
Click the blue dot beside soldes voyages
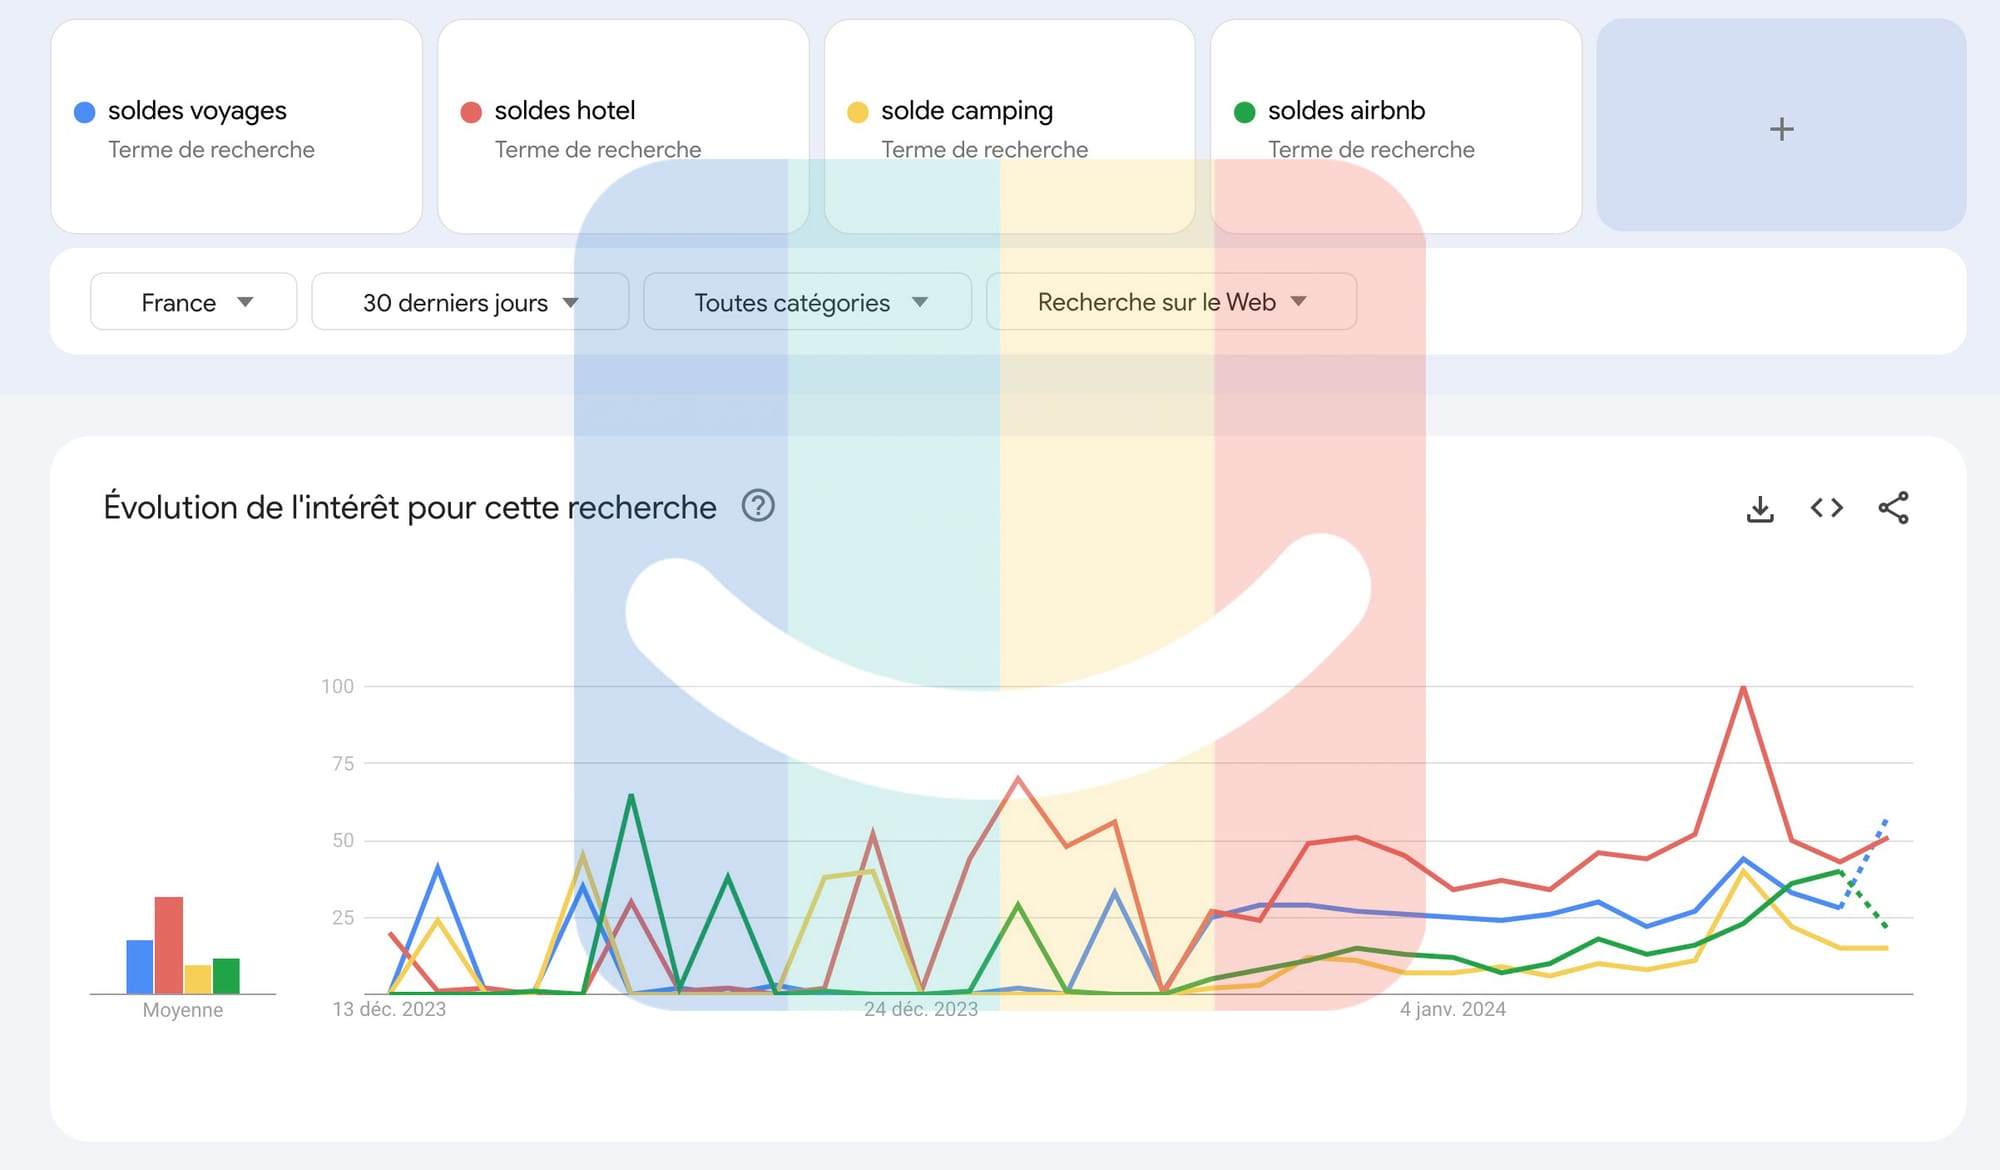tap(85, 112)
